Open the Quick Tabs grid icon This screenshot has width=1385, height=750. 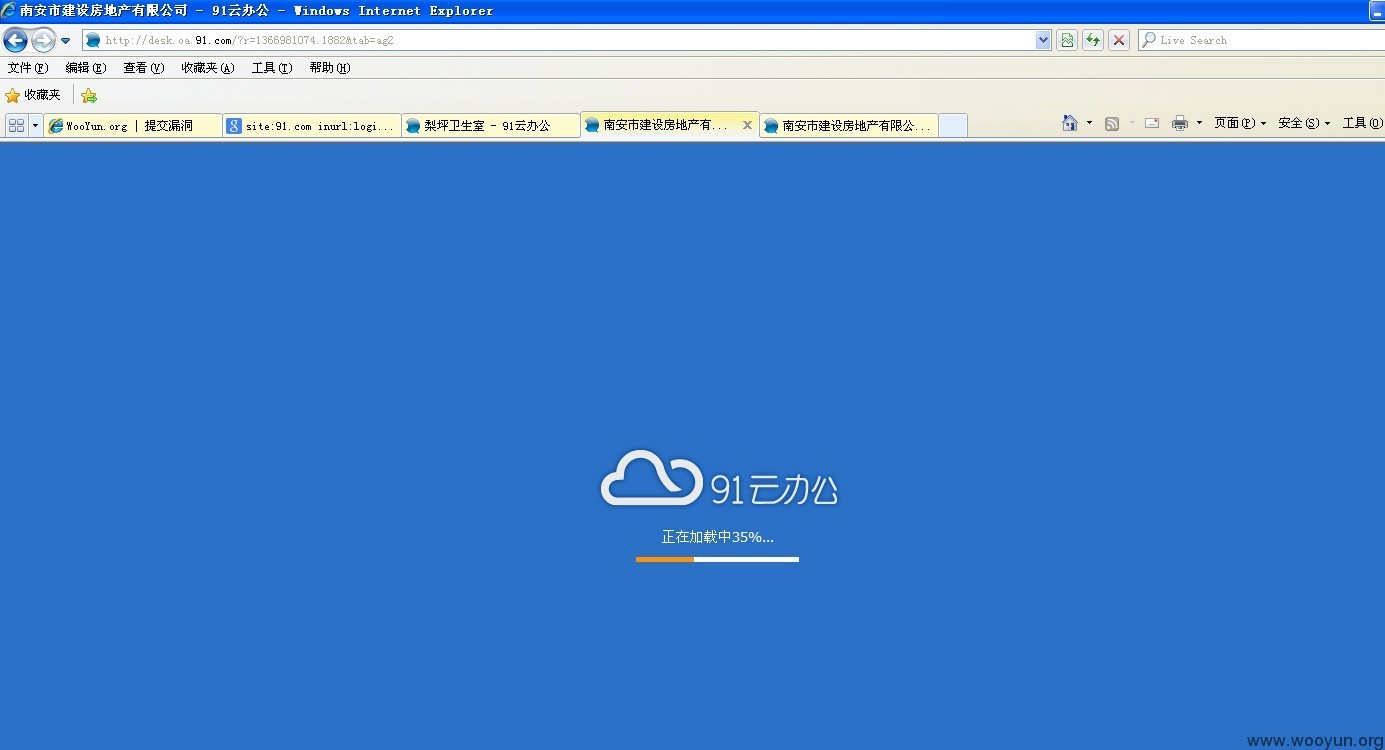click(x=16, y=125)
